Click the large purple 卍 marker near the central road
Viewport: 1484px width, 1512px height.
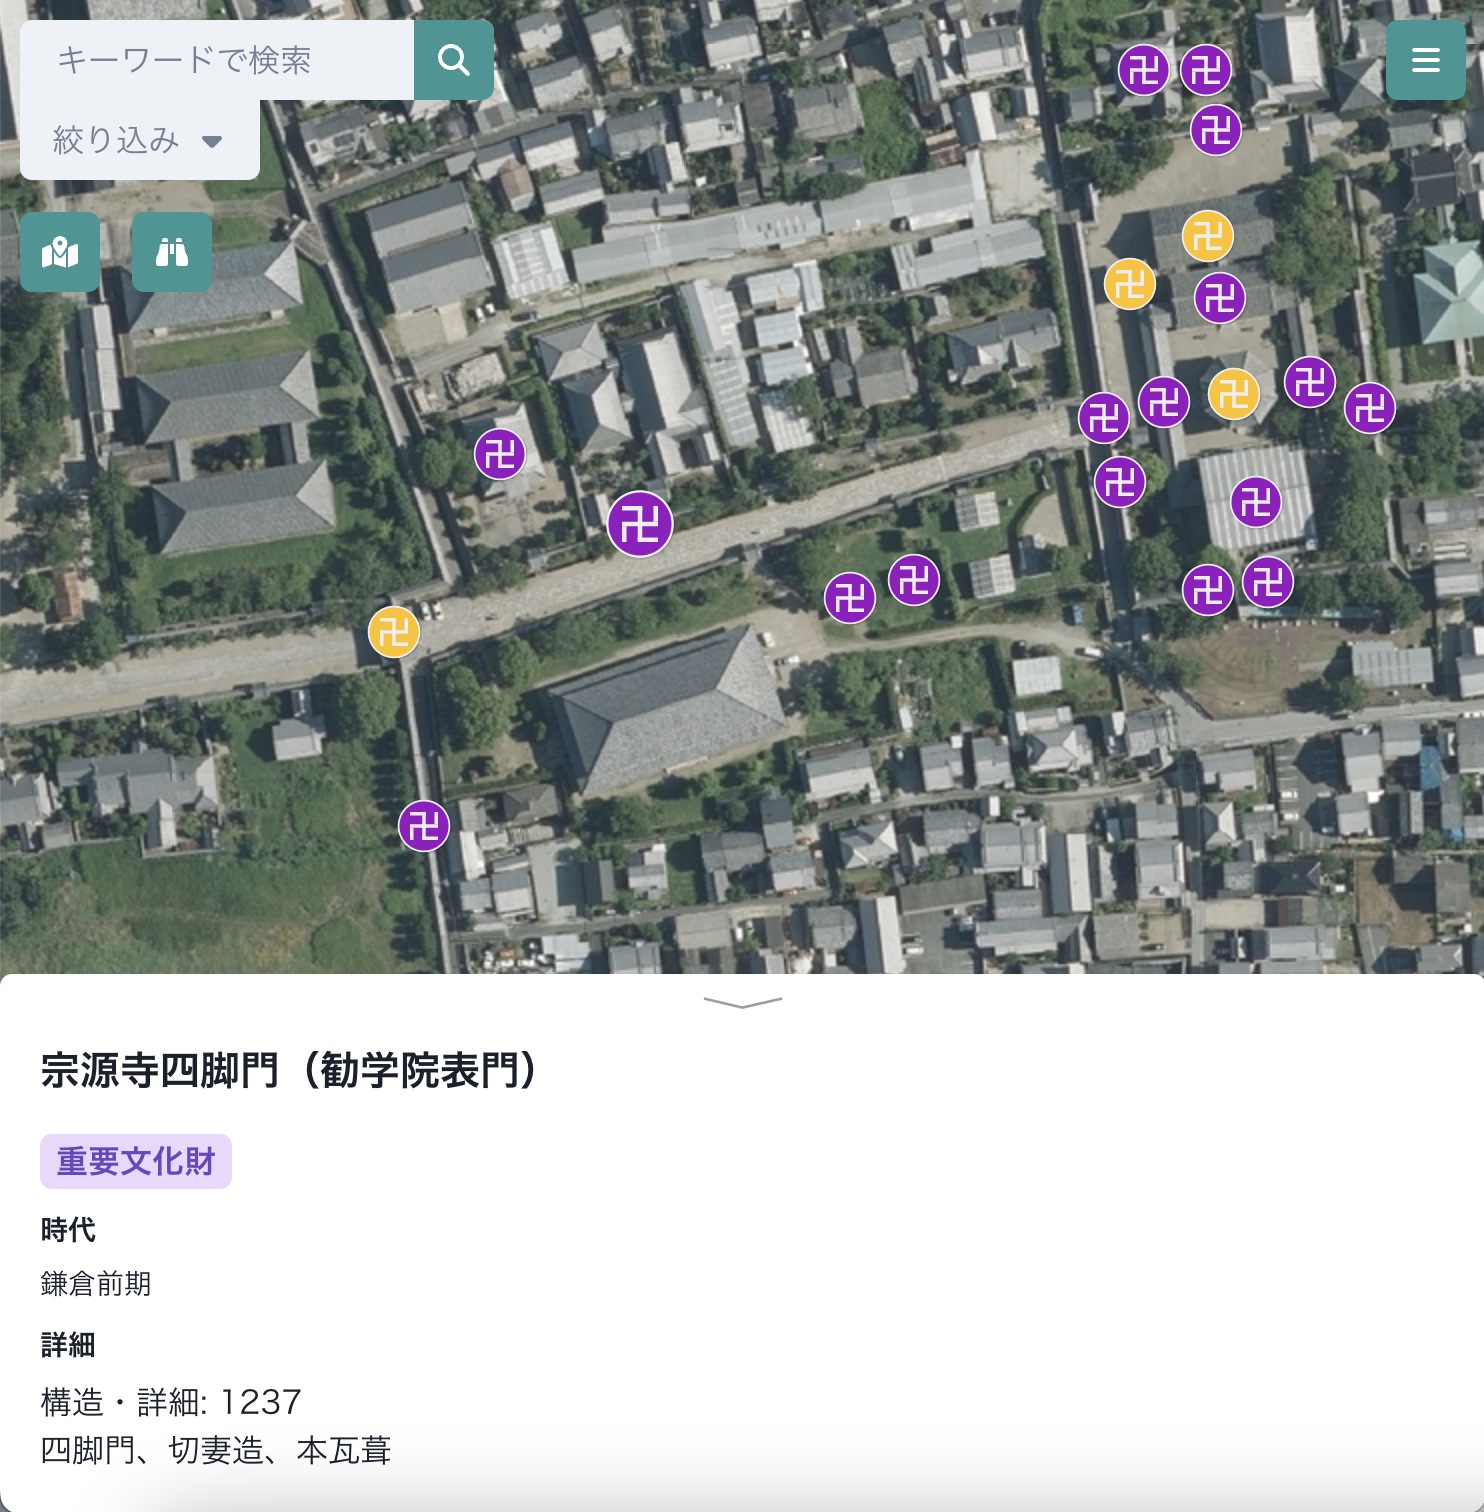click(x=641, y=522)
